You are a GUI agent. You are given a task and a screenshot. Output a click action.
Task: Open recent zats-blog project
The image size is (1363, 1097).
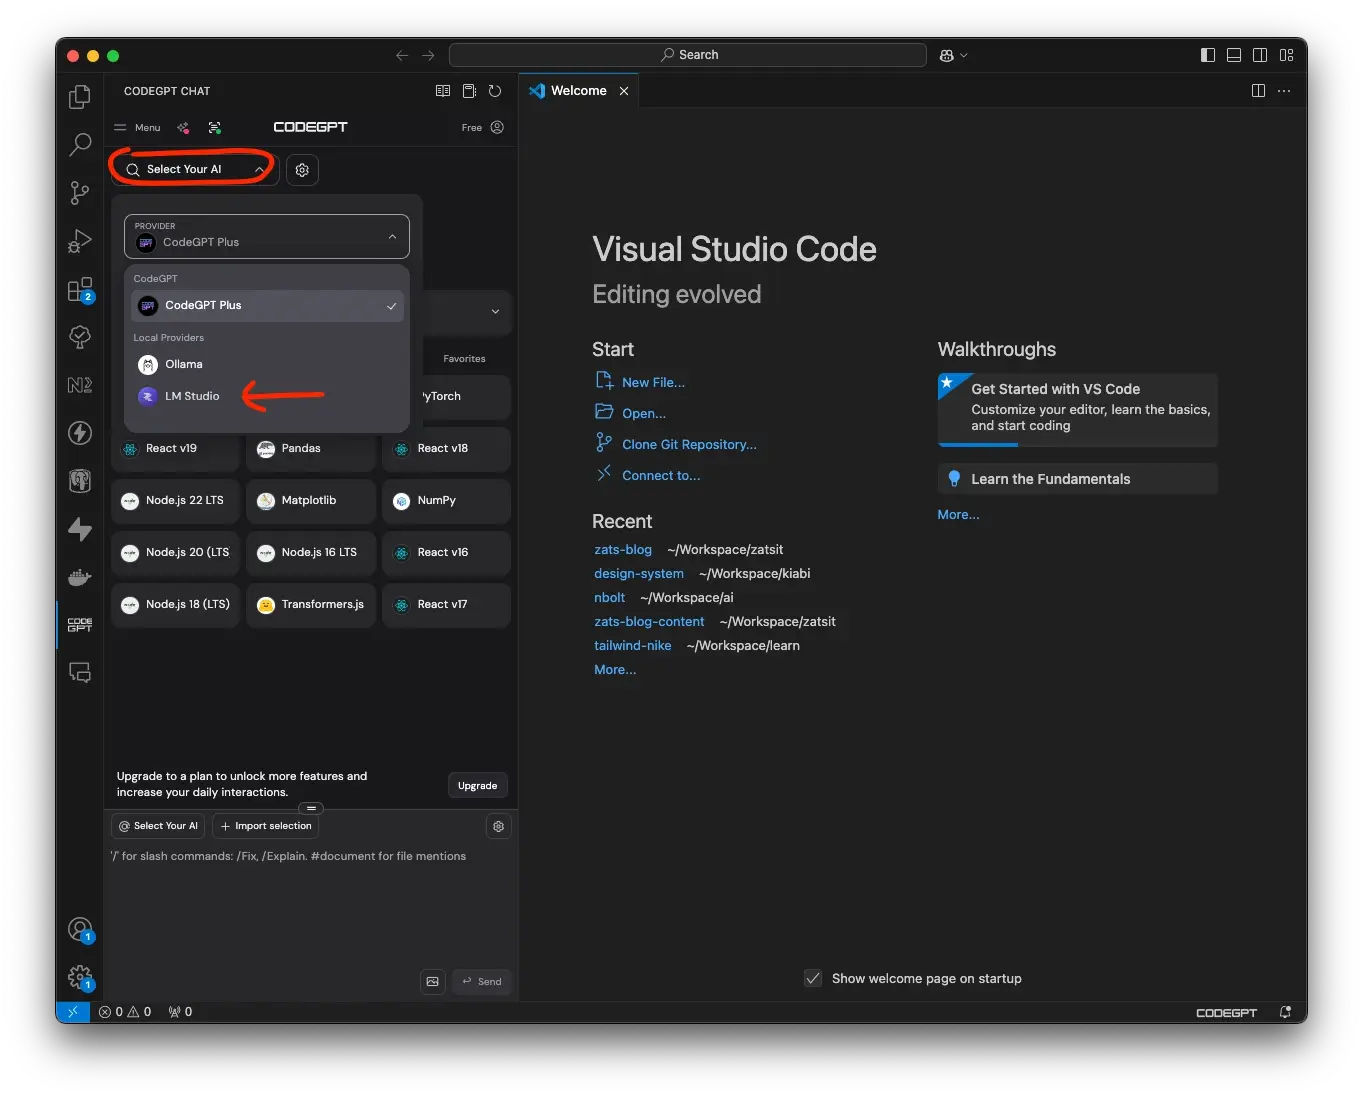tap(623, 549)
